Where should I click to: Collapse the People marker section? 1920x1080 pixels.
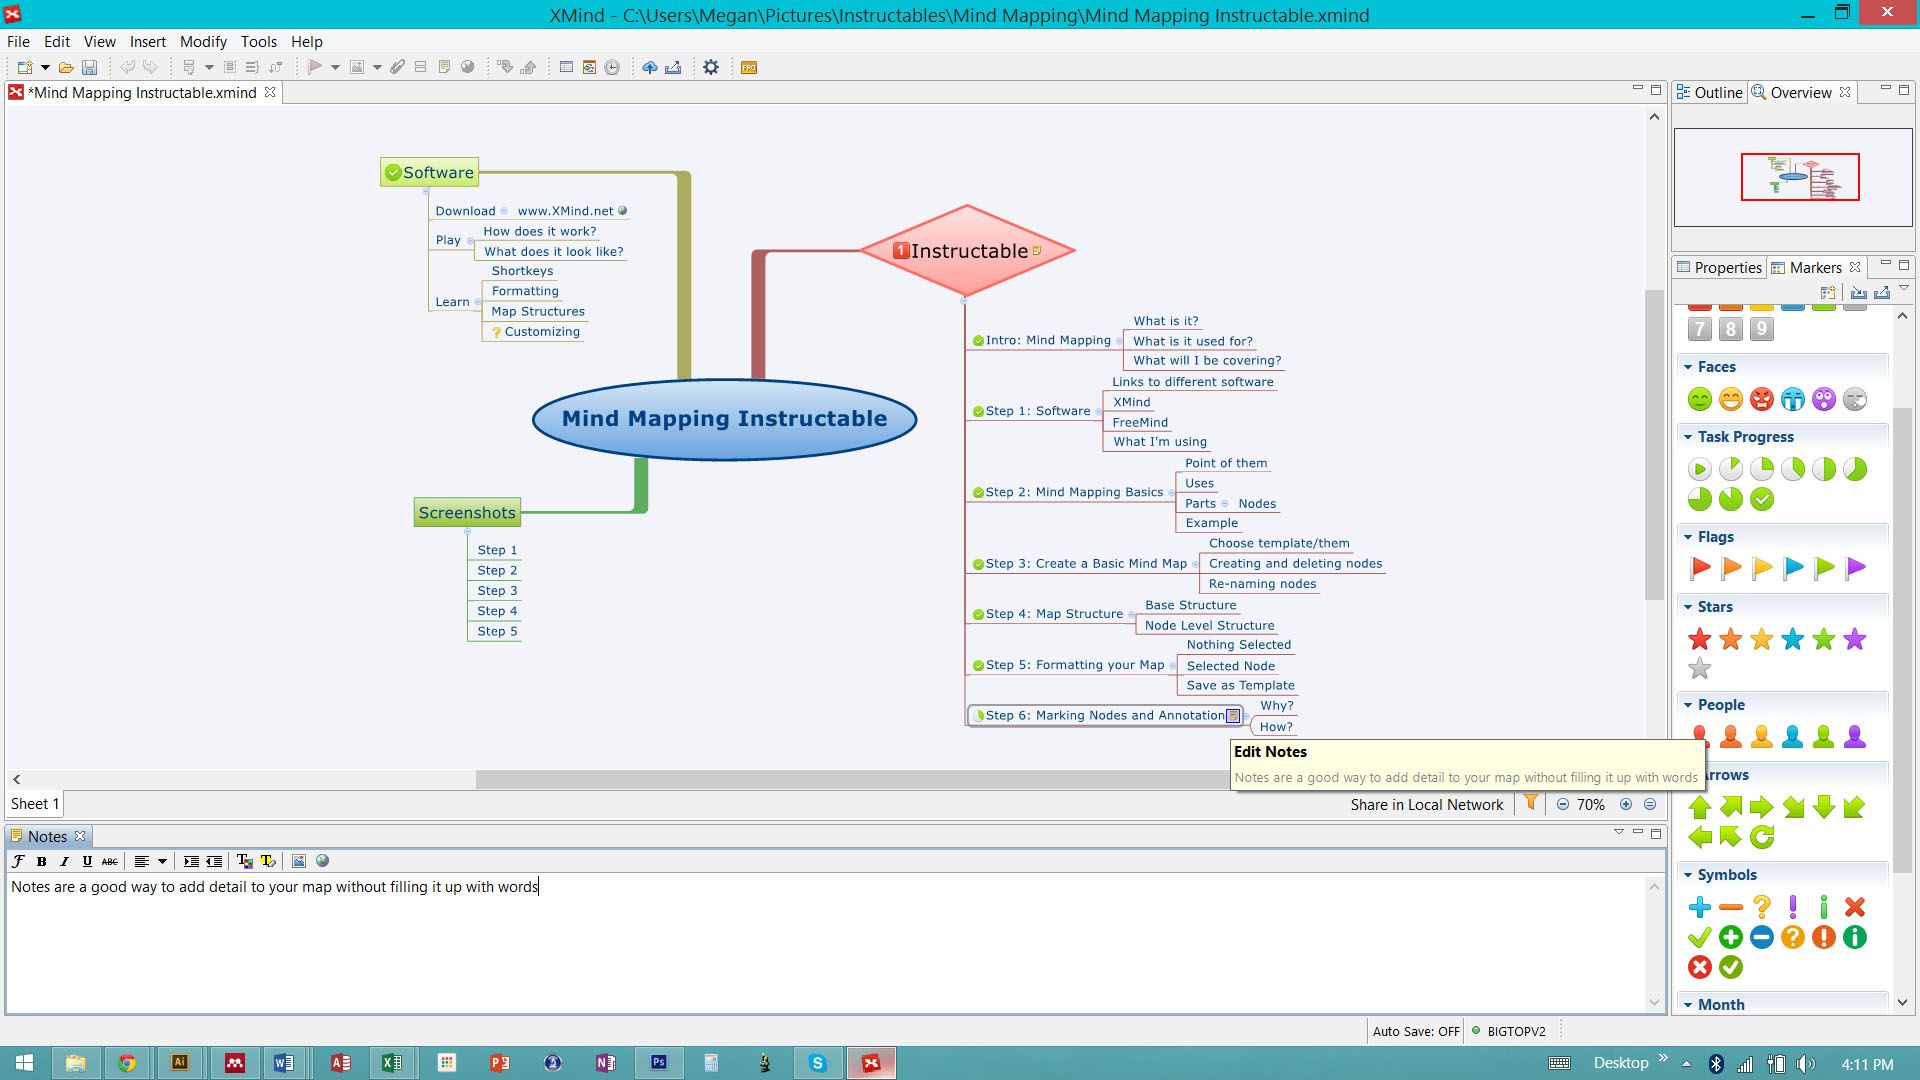1688,704
